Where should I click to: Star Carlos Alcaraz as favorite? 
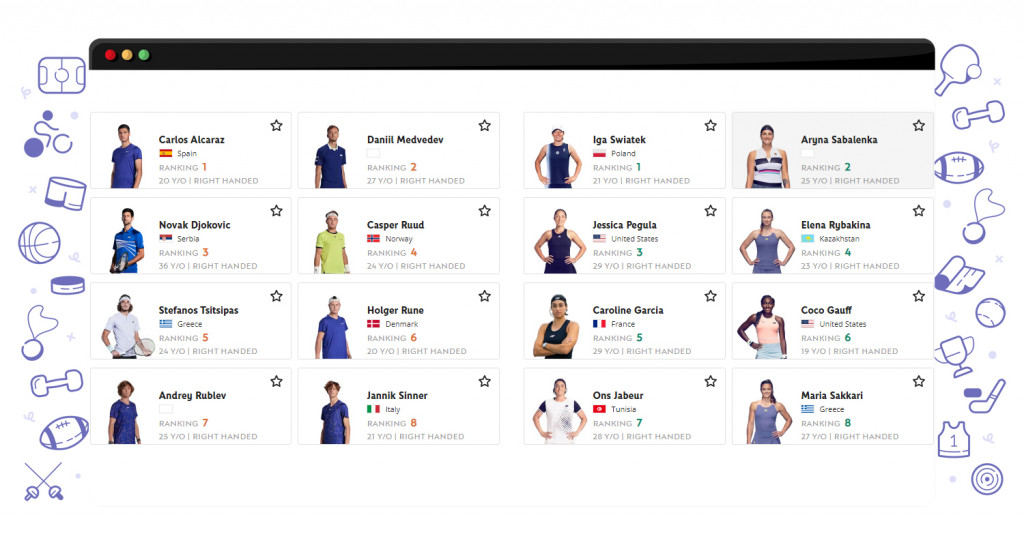click(x=276, y=126)
